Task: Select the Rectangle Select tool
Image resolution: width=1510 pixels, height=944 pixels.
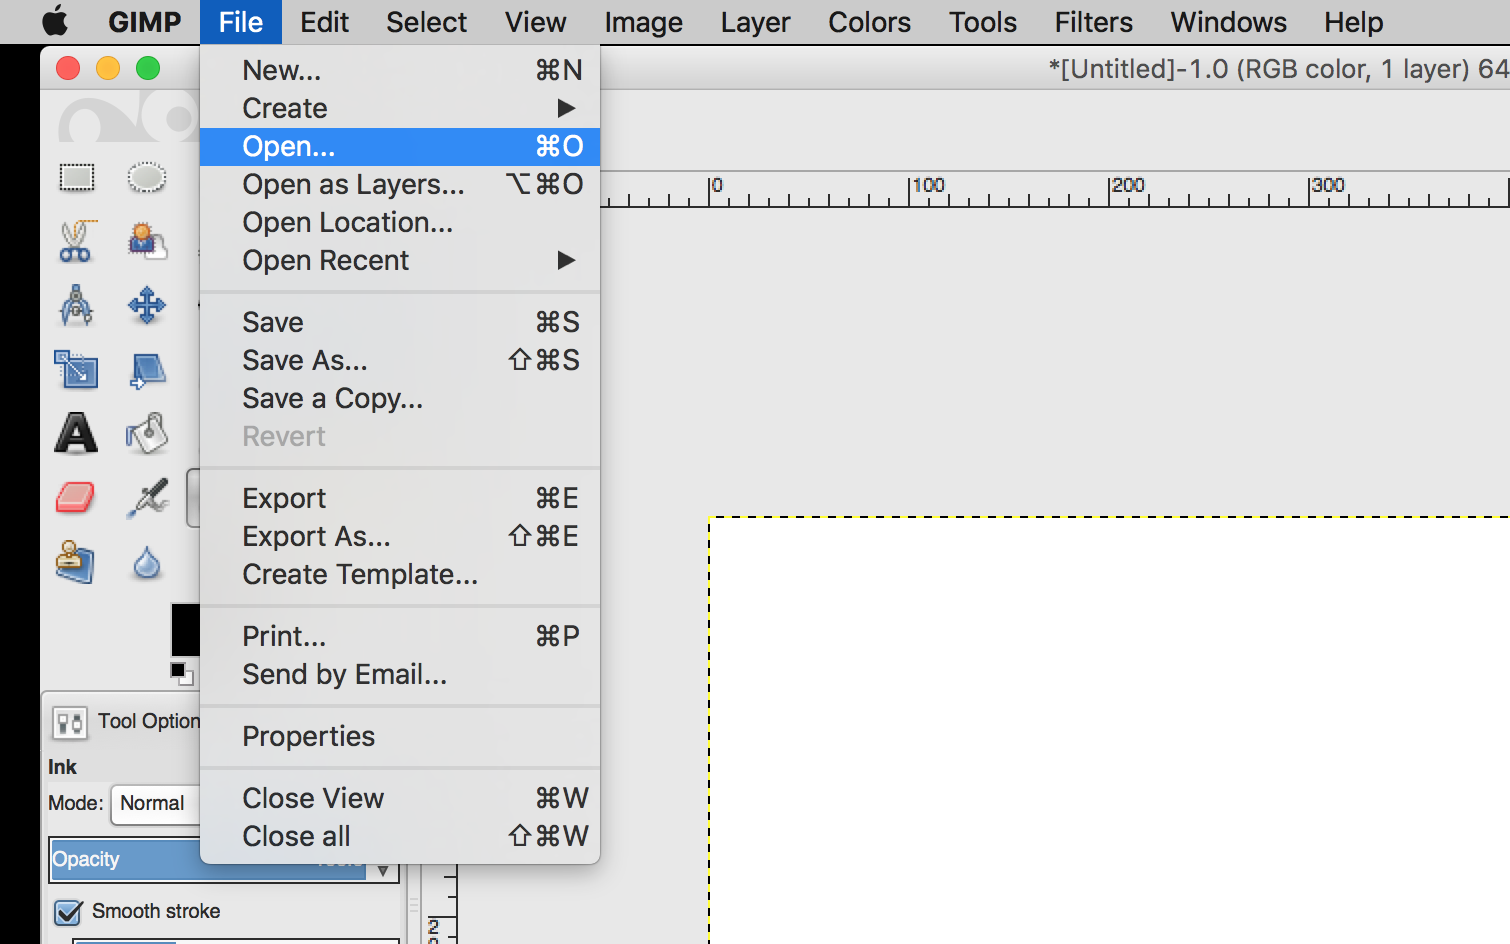Action: [x=77, y=178]
